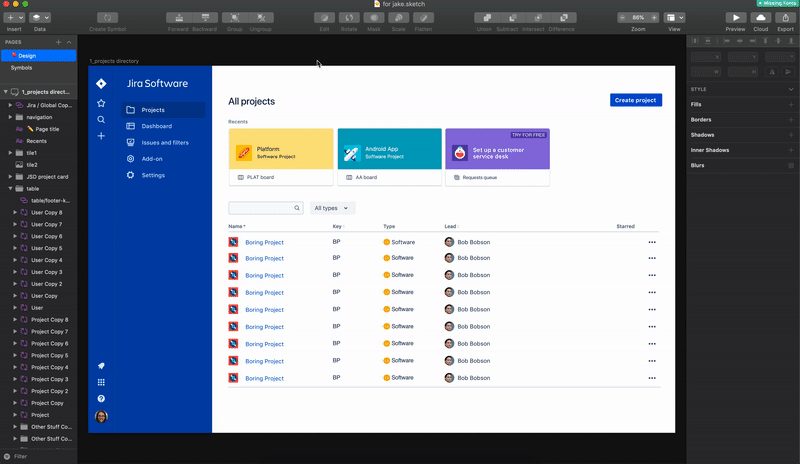Viewport: 800px width, 464px height.
Task: Click the AA board link
Action: click(x=366, y=177)
